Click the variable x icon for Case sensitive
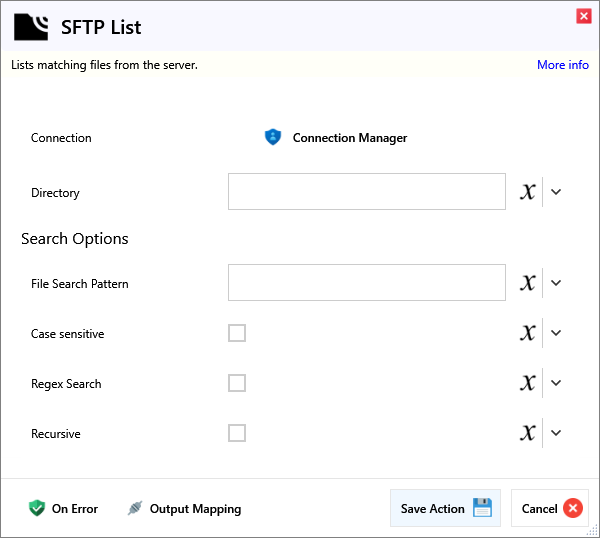 (528, 333)
